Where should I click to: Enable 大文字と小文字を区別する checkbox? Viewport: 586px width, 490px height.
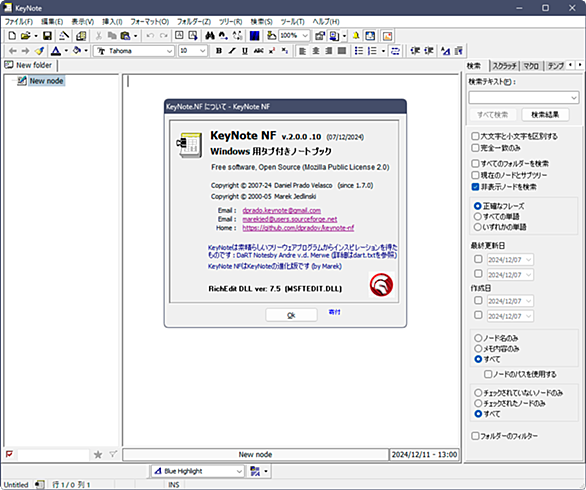[x=475, y=136]
